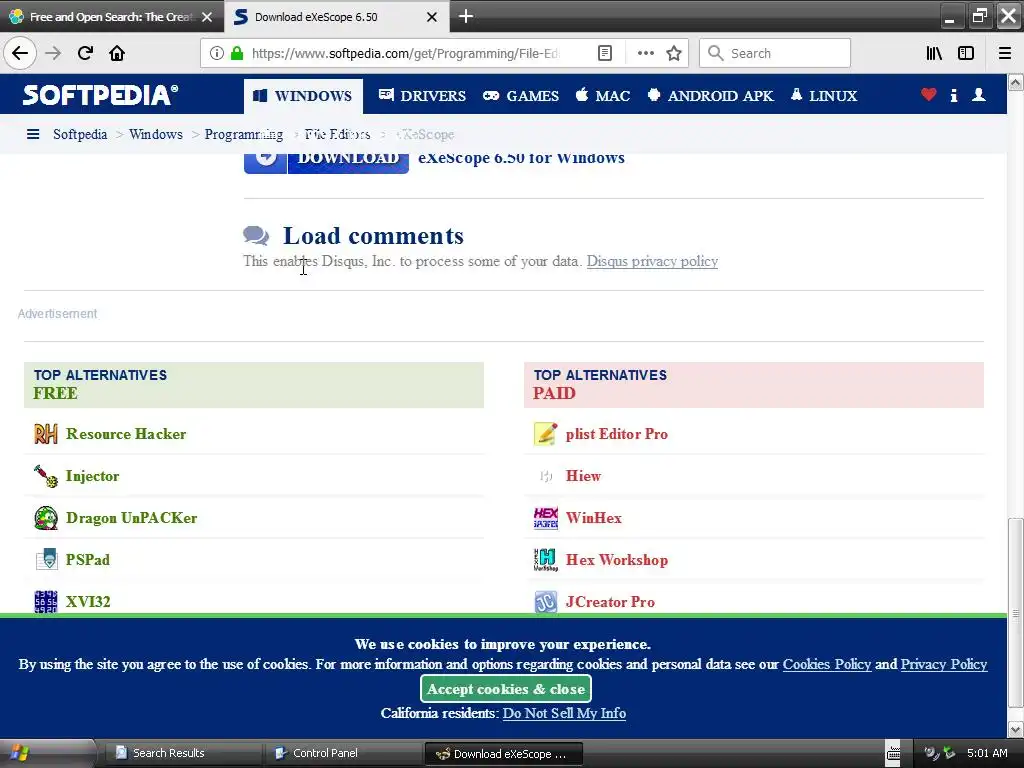The image size is (1024, 768).
Task: Click the XVI32 grid icon
Action: pyautogui.click(x=46, y=601)
